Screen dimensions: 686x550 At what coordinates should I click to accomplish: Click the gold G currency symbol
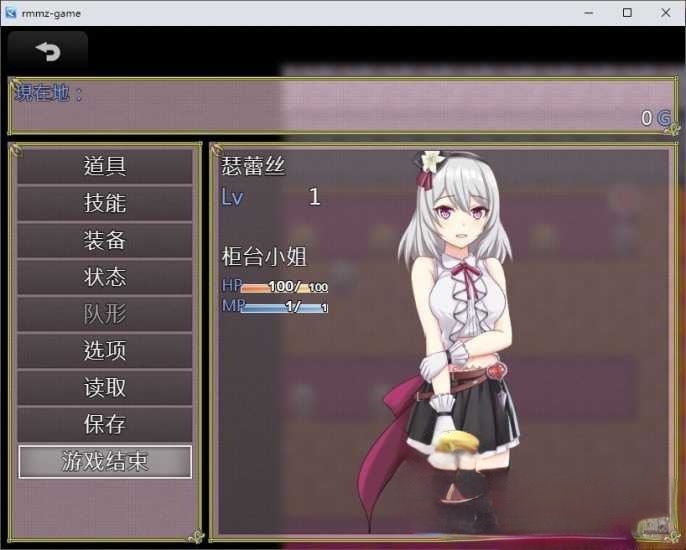pos(664,118)
